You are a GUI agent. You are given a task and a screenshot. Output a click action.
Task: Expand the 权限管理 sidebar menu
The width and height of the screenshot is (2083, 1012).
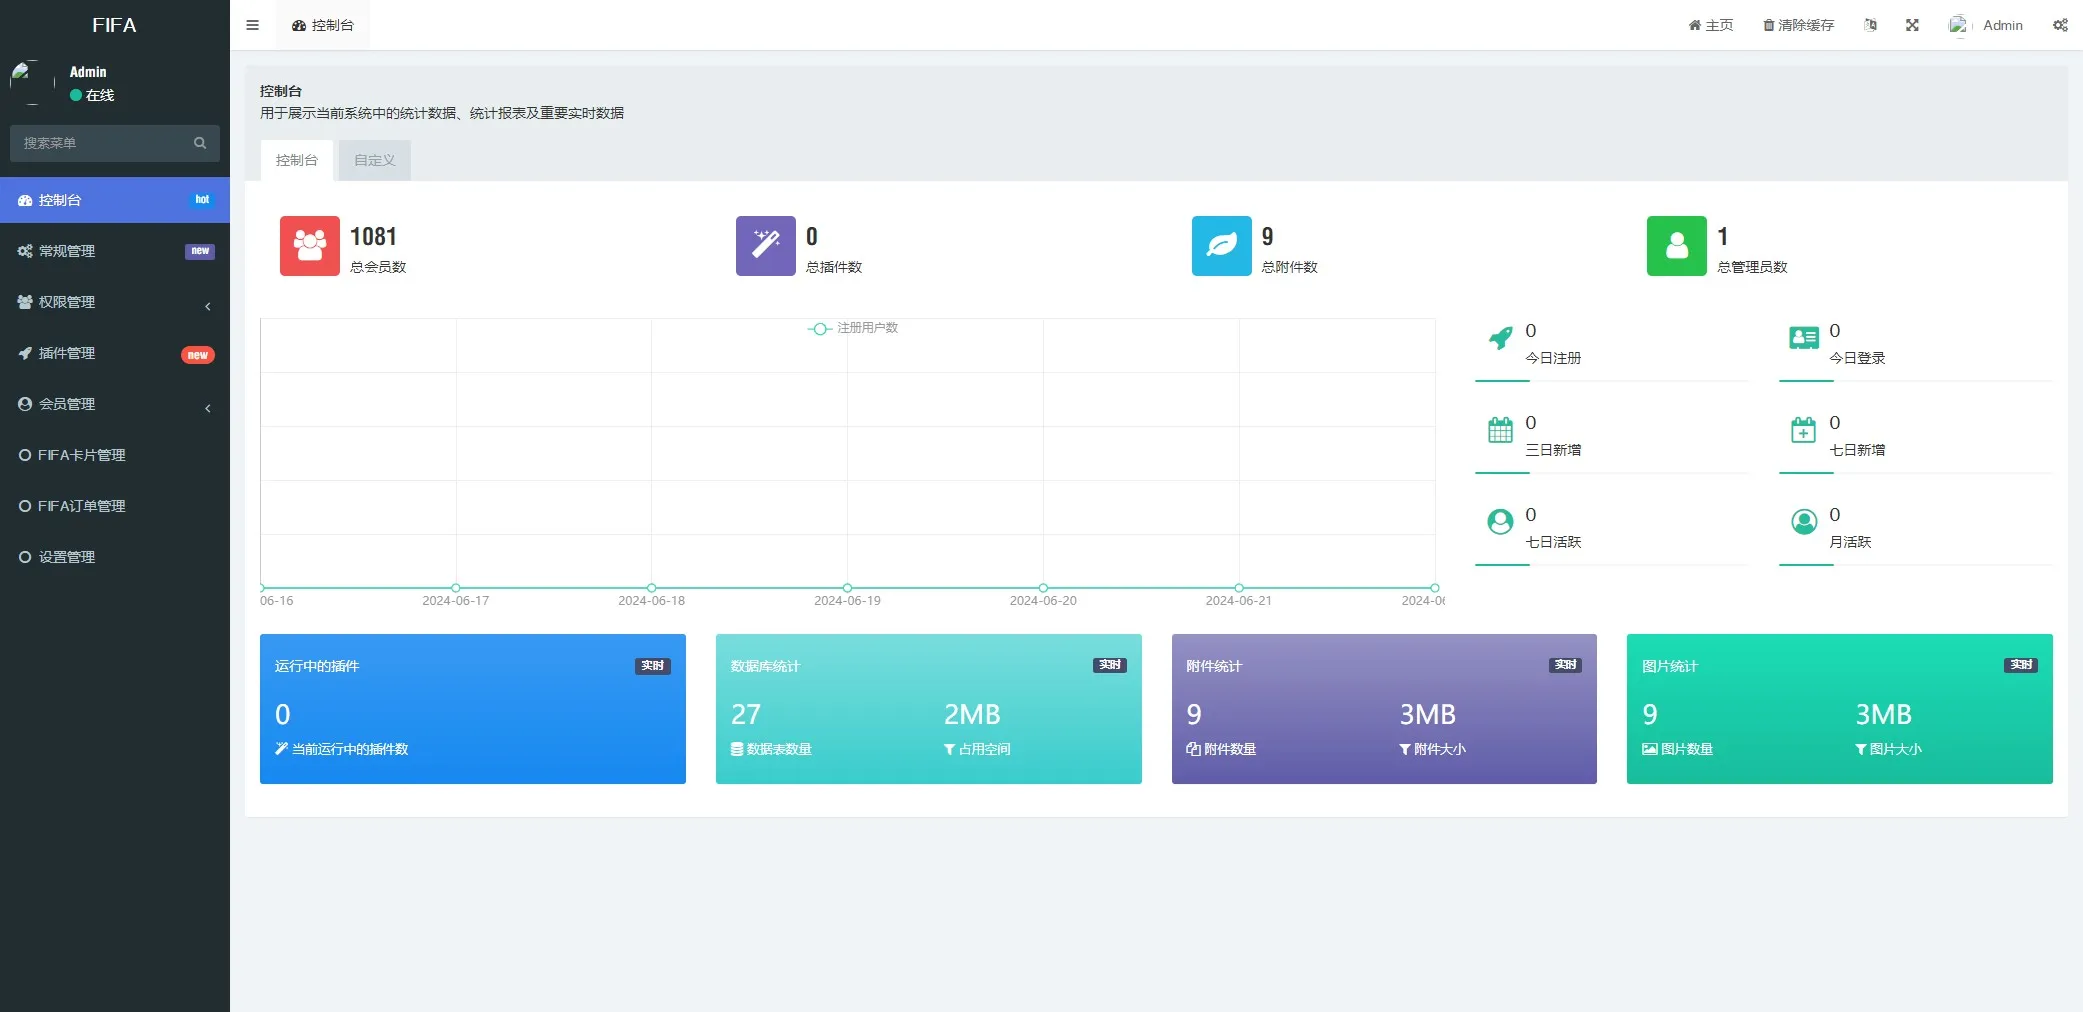click(x=115, y=302)
